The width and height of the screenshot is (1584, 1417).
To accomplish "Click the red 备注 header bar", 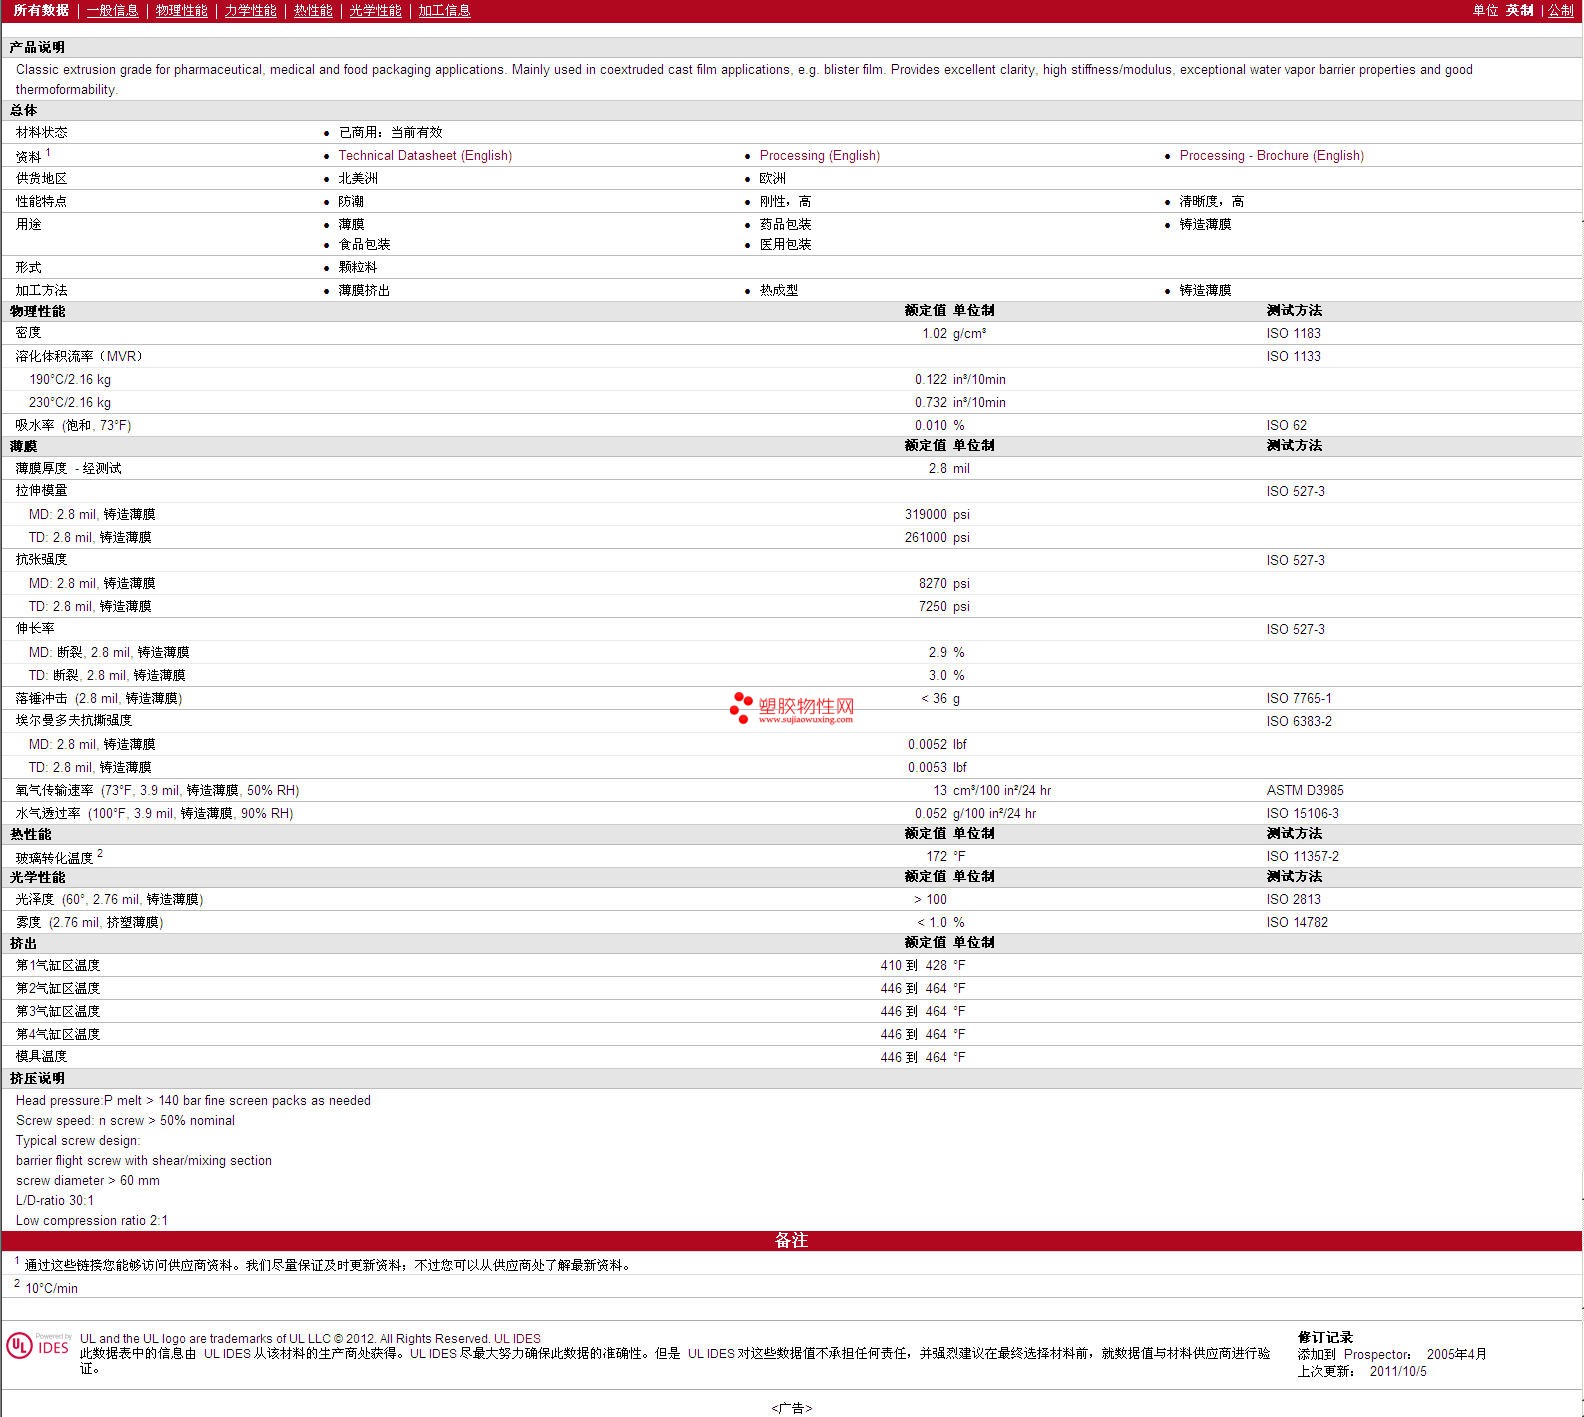I will pyautogui.click(x=791, y=1241).
